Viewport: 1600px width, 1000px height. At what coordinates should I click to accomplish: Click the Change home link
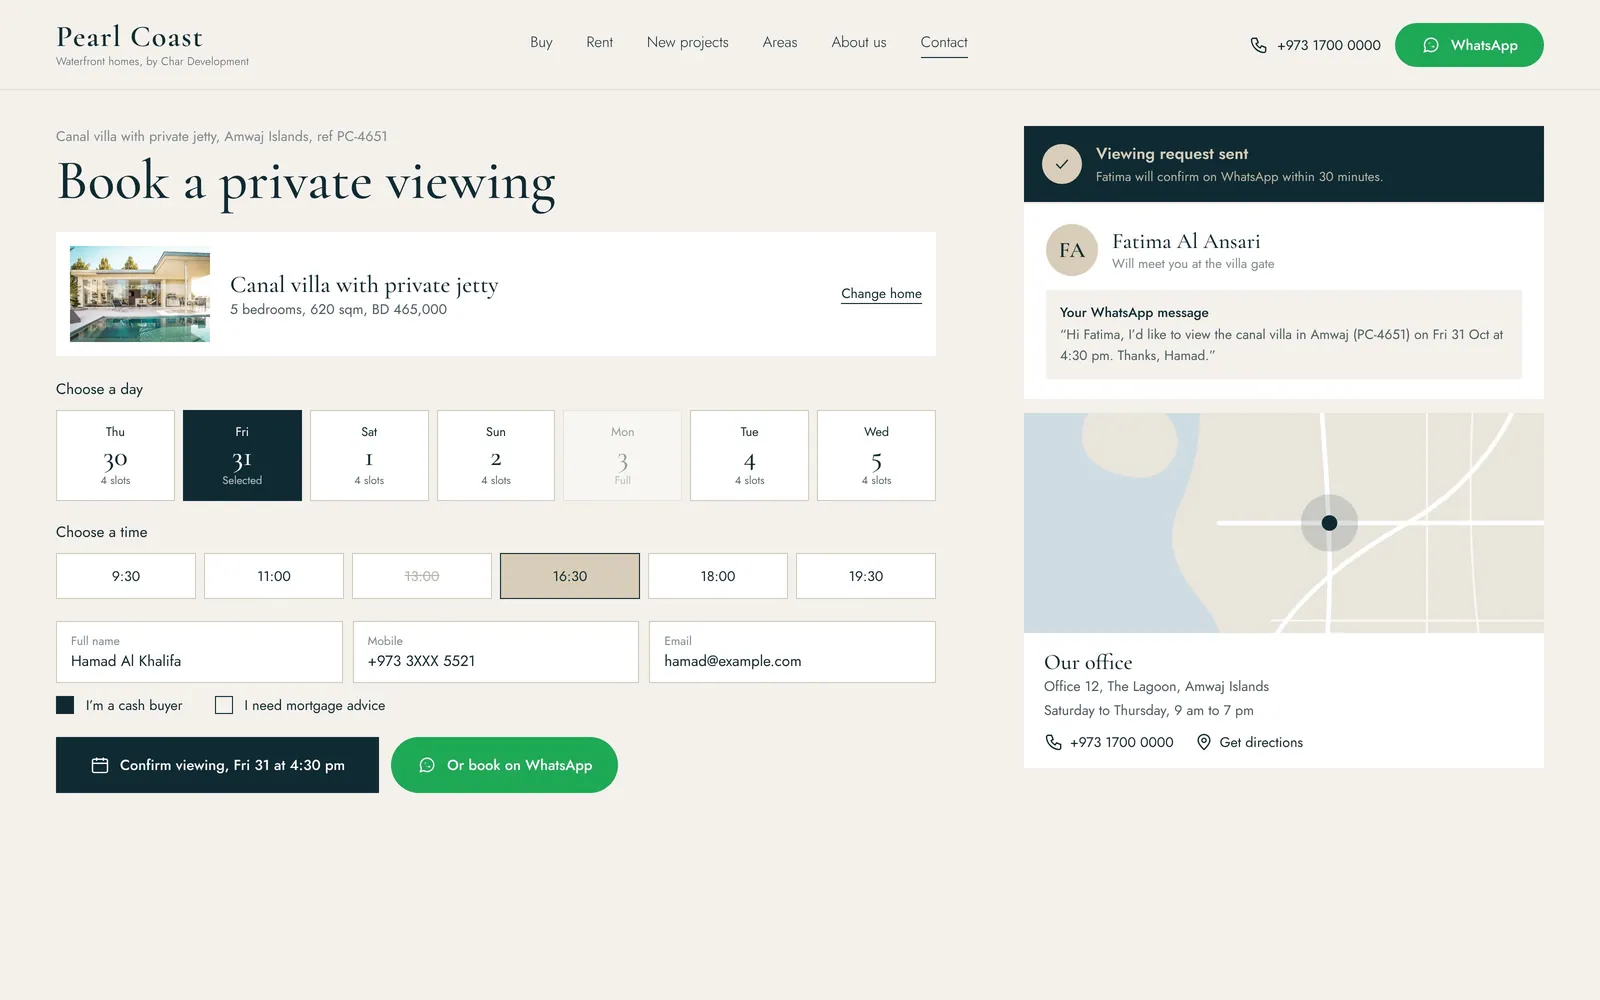881,294
